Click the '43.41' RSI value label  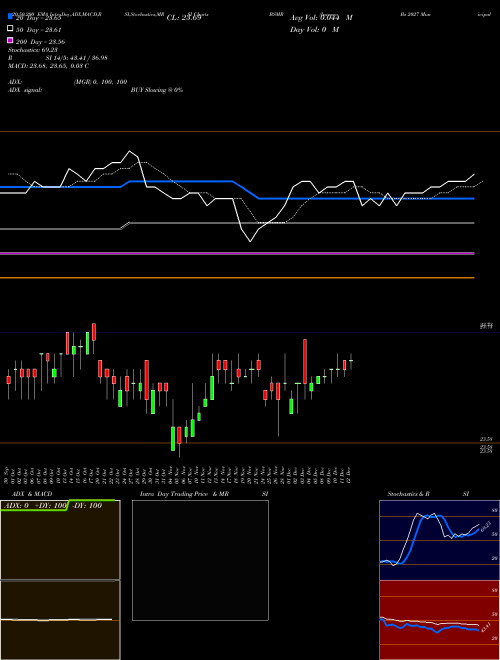pyautogui.click(x=485, y=627)
